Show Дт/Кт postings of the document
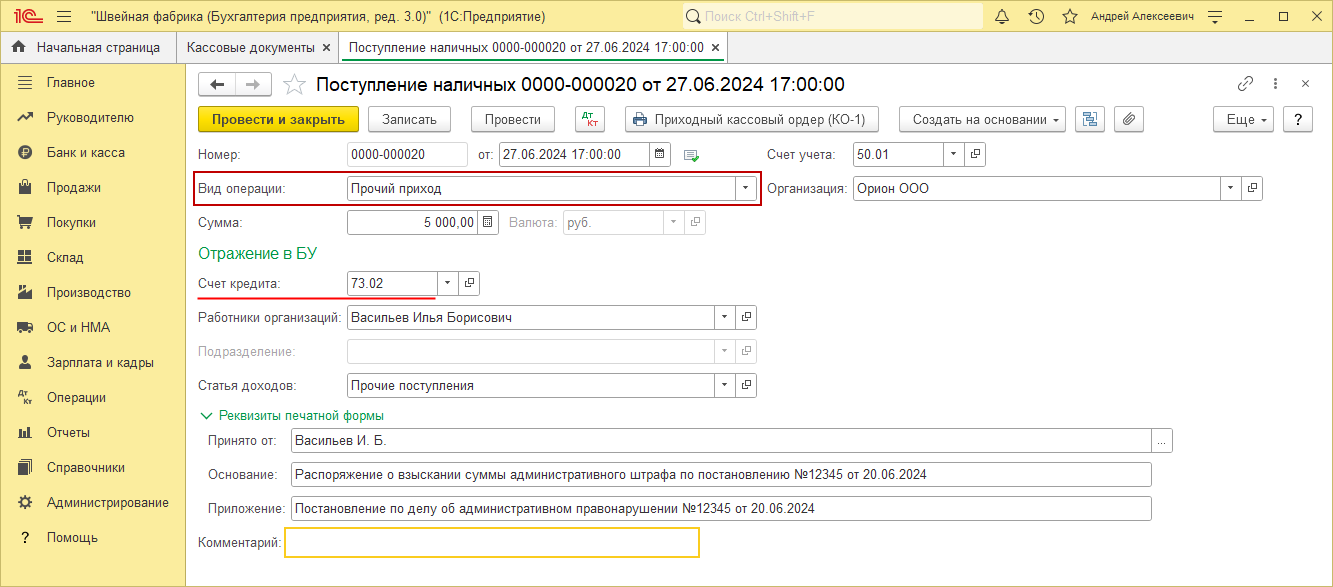Screen dimensions: 1333x587 click(590, 119)
